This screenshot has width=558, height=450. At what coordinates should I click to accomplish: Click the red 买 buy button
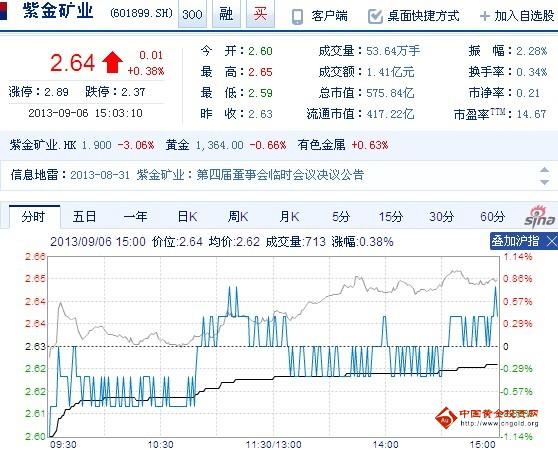click(x=260, y=14)
